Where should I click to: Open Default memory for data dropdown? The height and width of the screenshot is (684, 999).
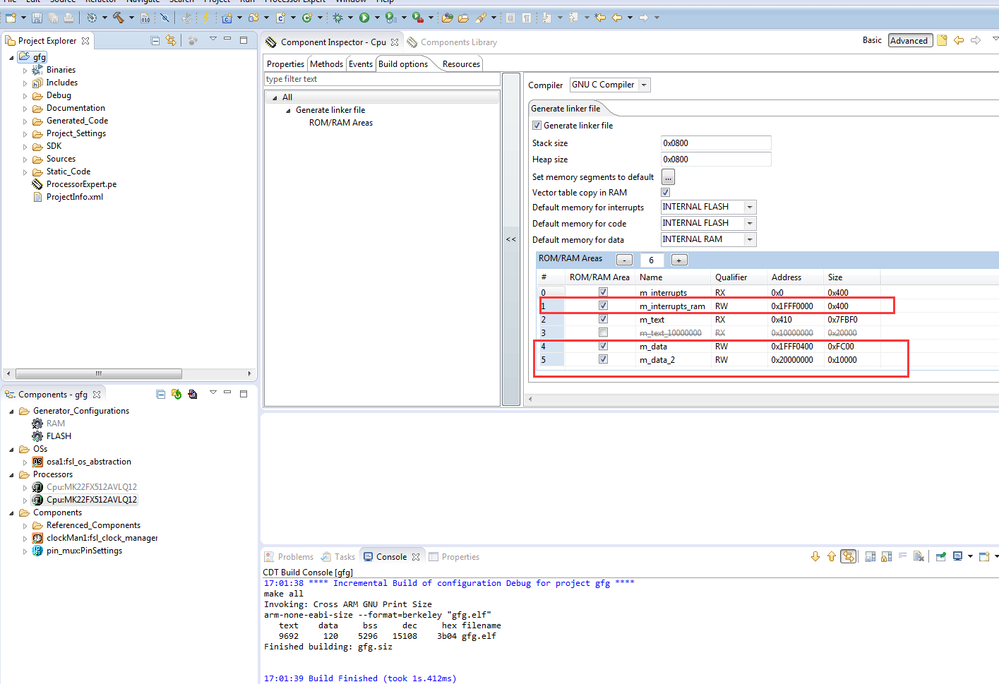pyautogui.click(x=750, y=239)
